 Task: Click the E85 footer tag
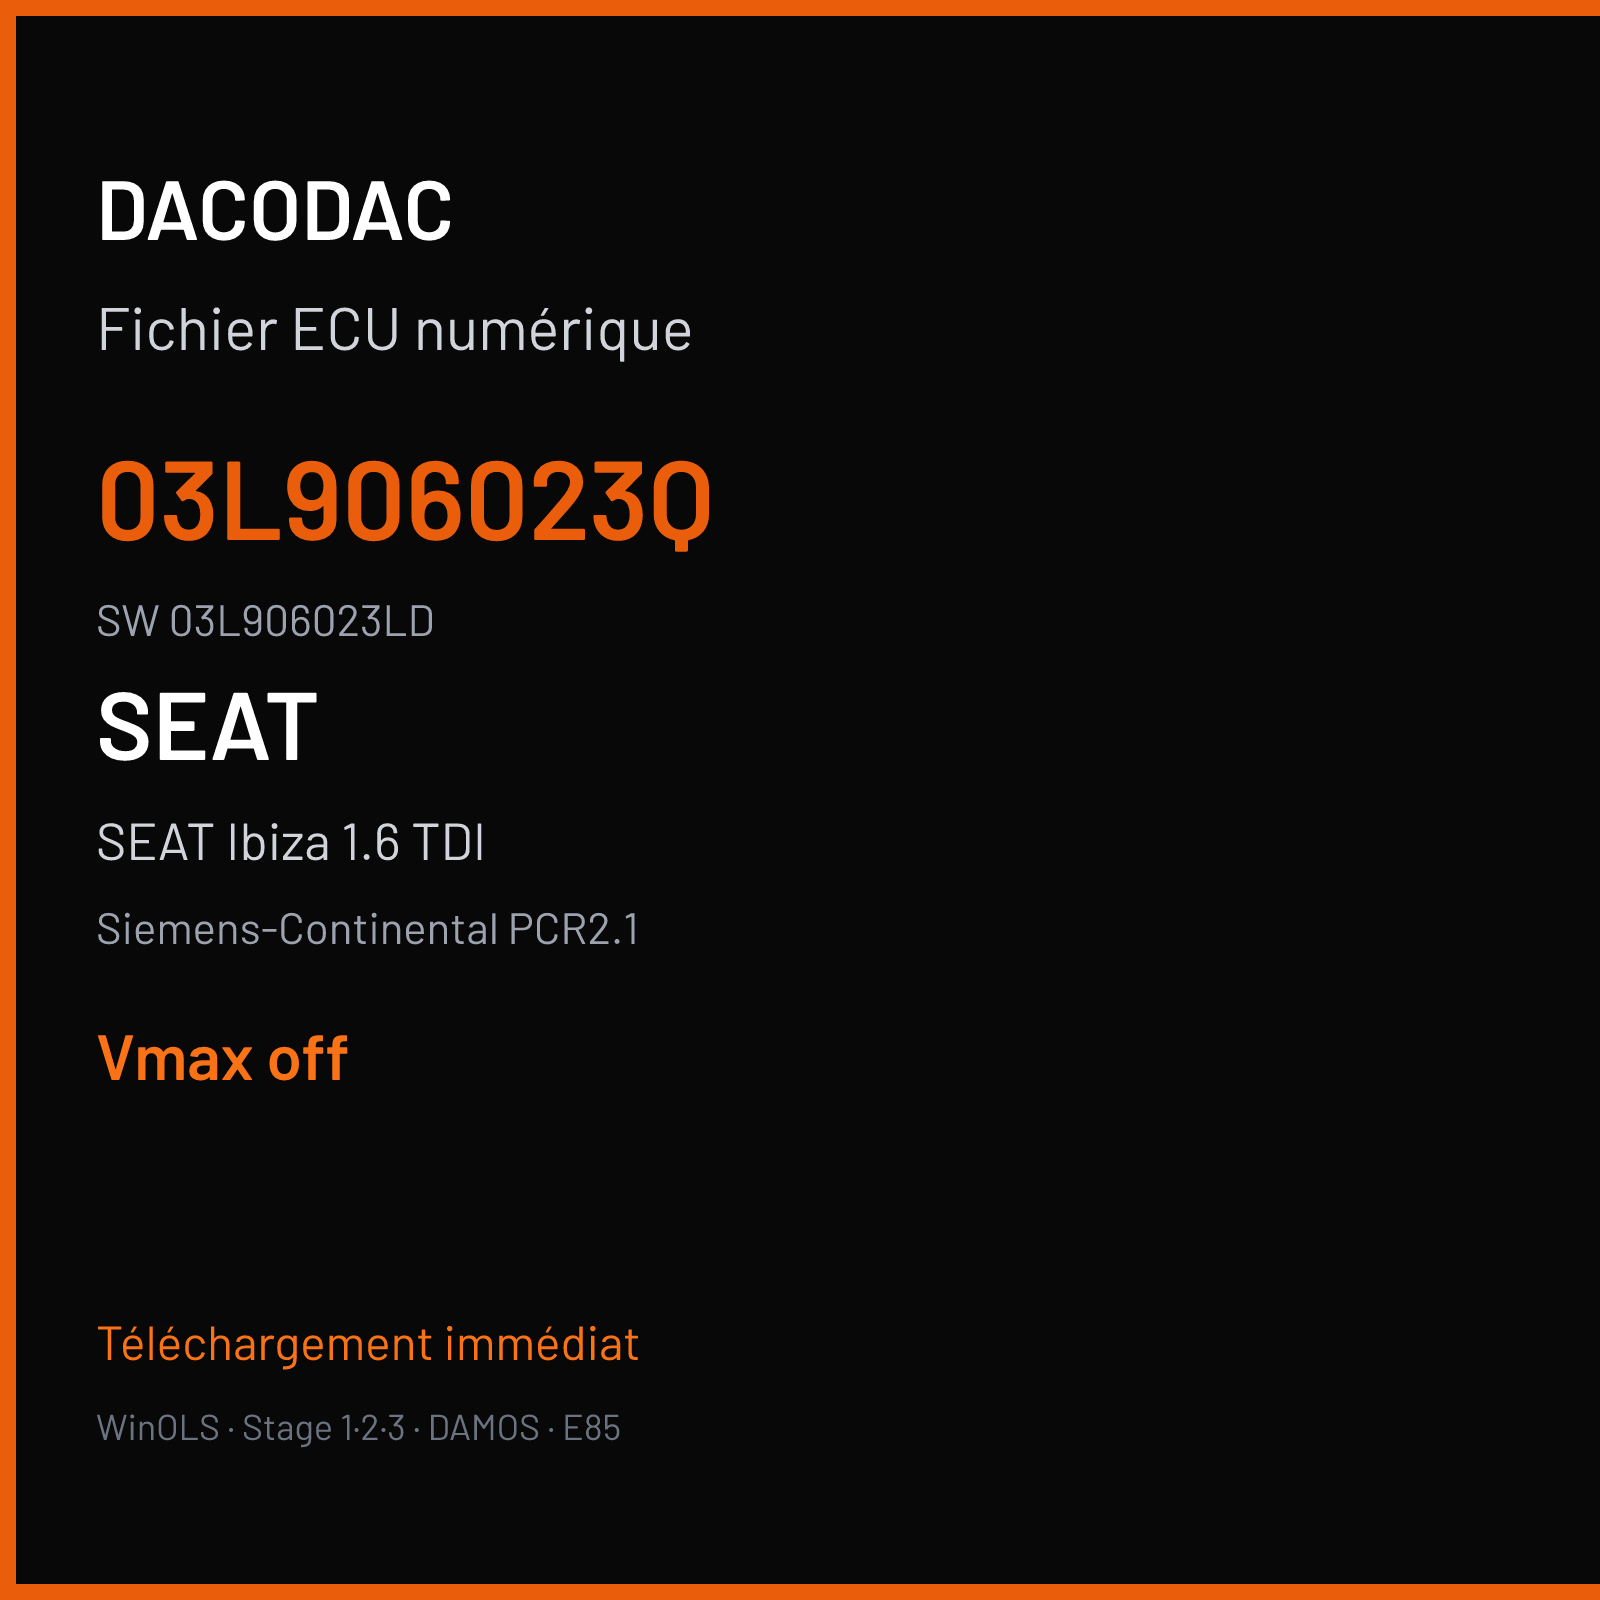tap(592, 1428)
